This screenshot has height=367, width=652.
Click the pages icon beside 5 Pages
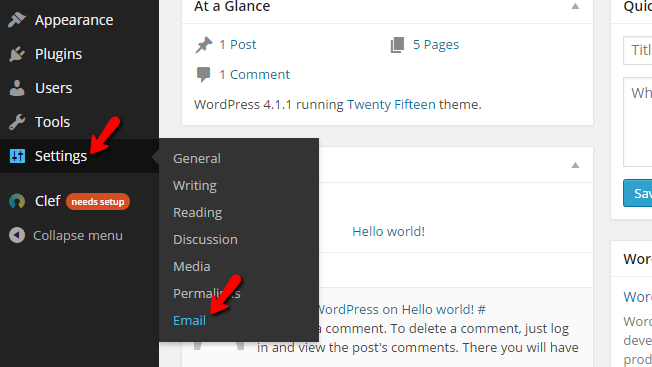click(398, 44)
